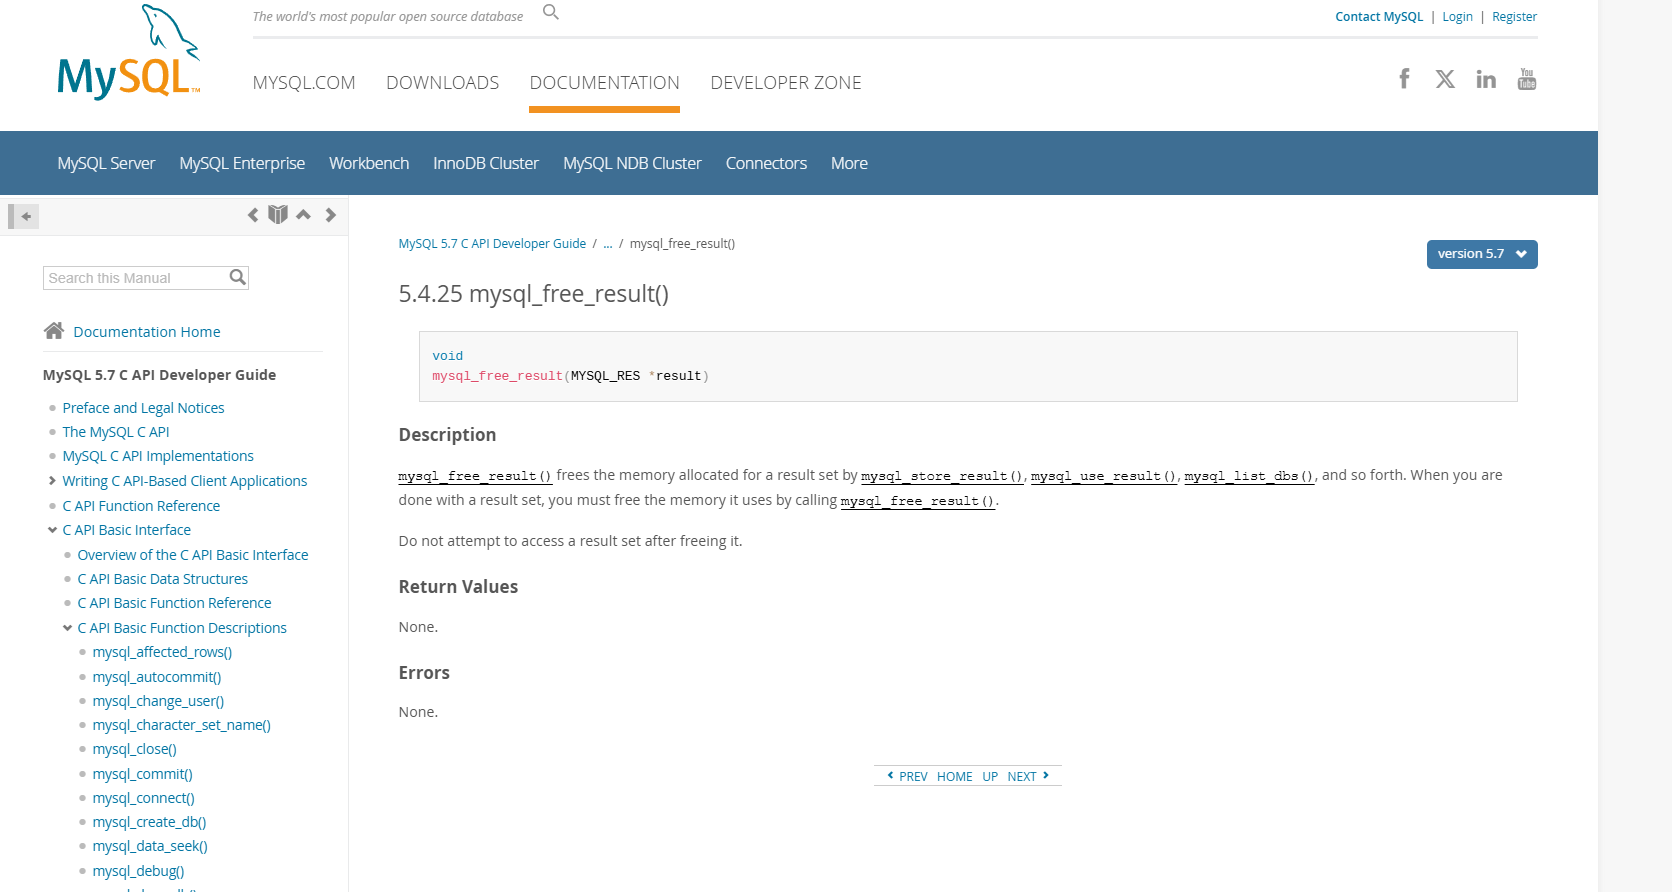The height and width of the screenshot is (892, 1672).
Task: Open the Connectors menu item
Action: click(765, 163)
